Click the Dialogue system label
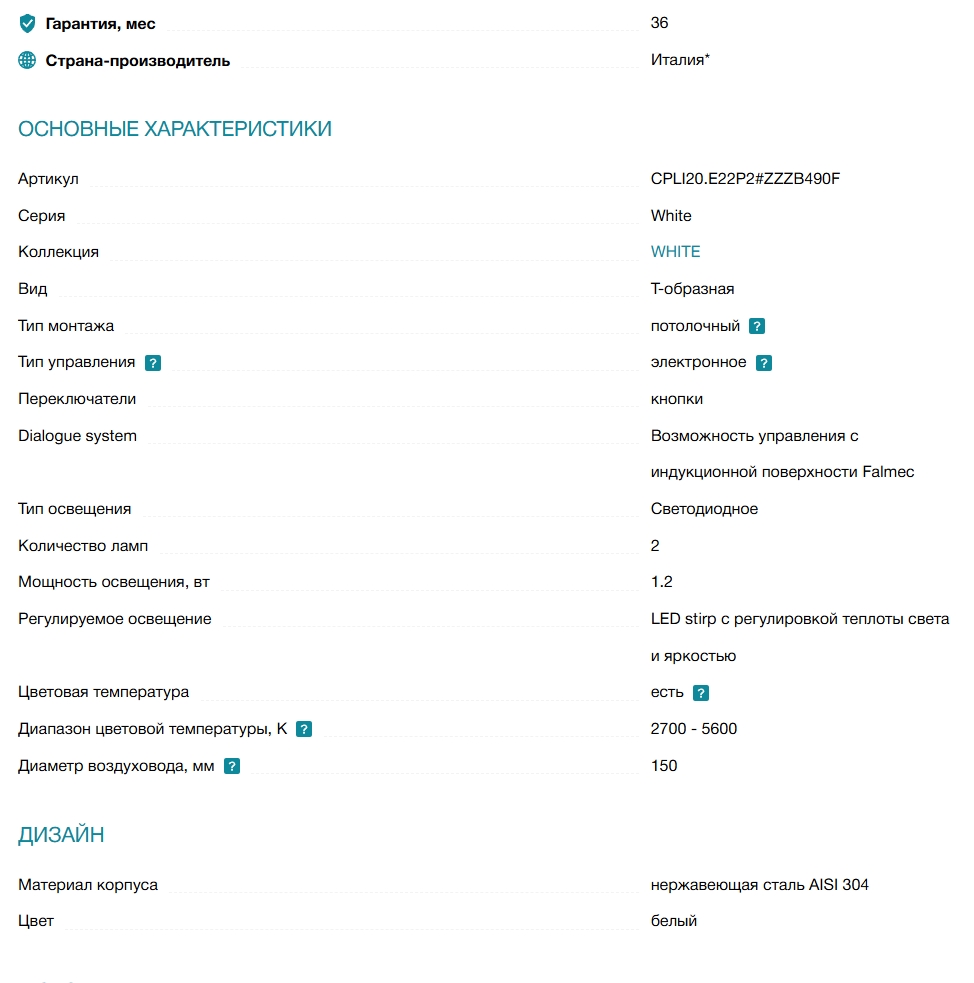Image resolution: width=974 pixels, height=983 pixels. pos(77,436)
